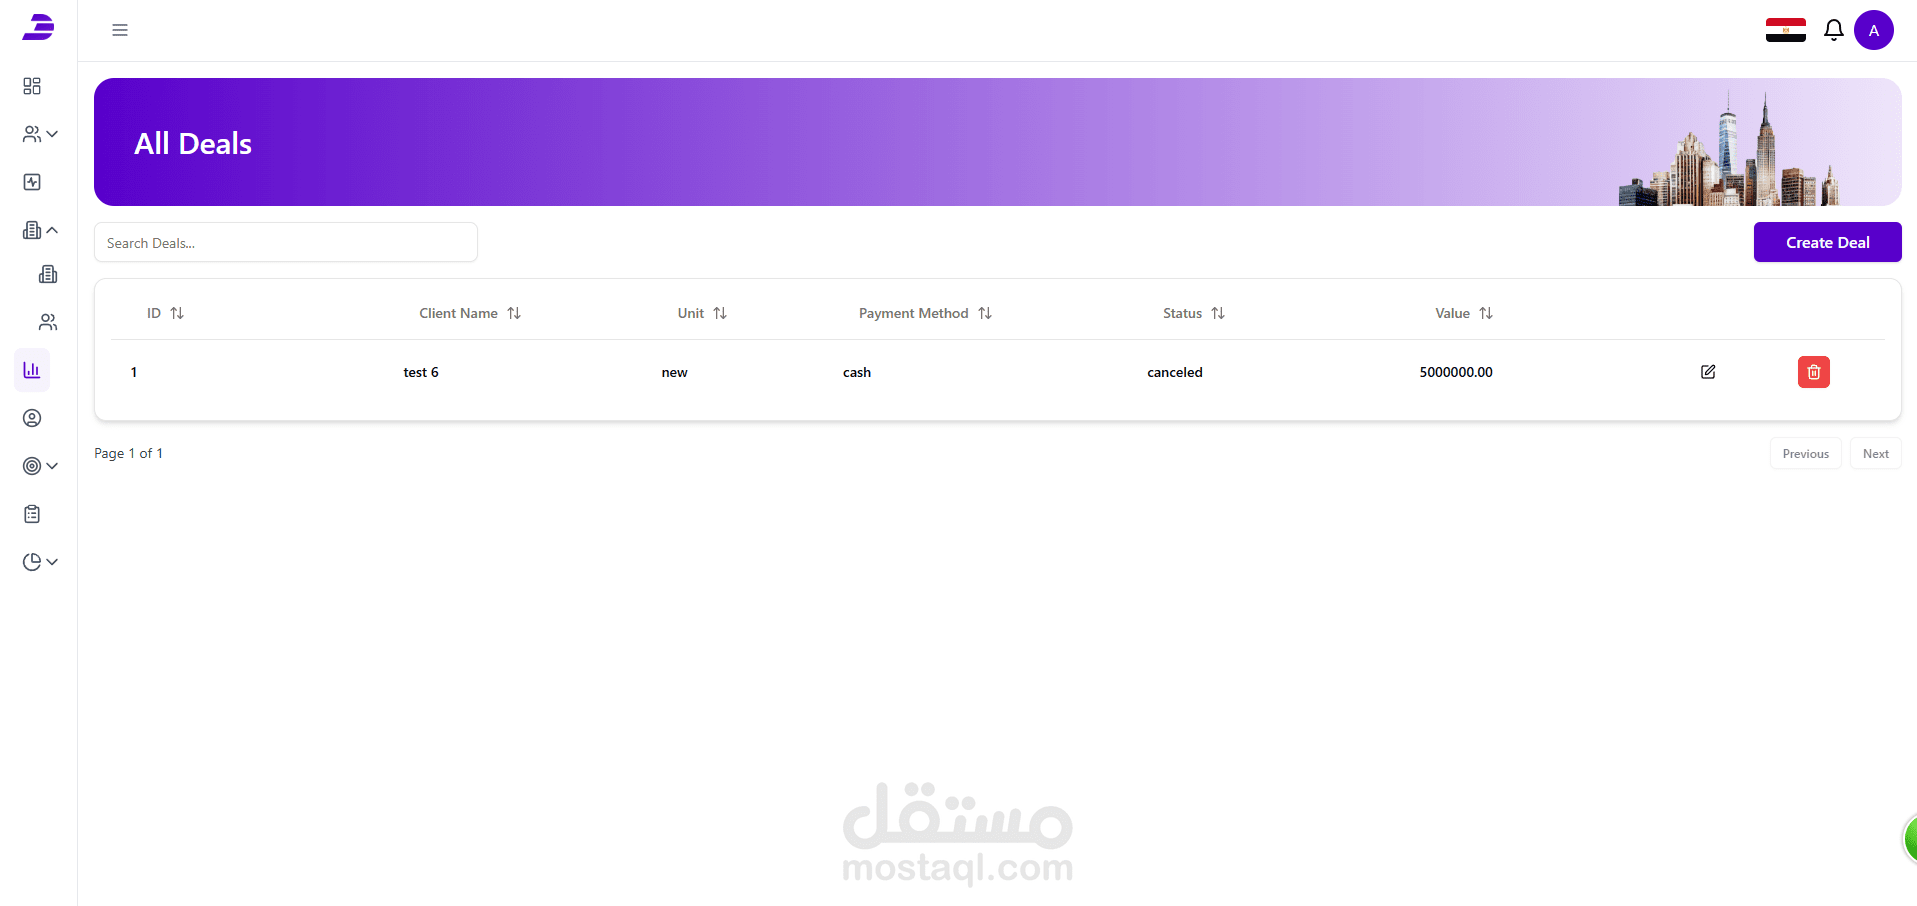The image size is (1917, 906).
Task: Open the profile circle sidebar icon
Action: click(x=32, y=418)
